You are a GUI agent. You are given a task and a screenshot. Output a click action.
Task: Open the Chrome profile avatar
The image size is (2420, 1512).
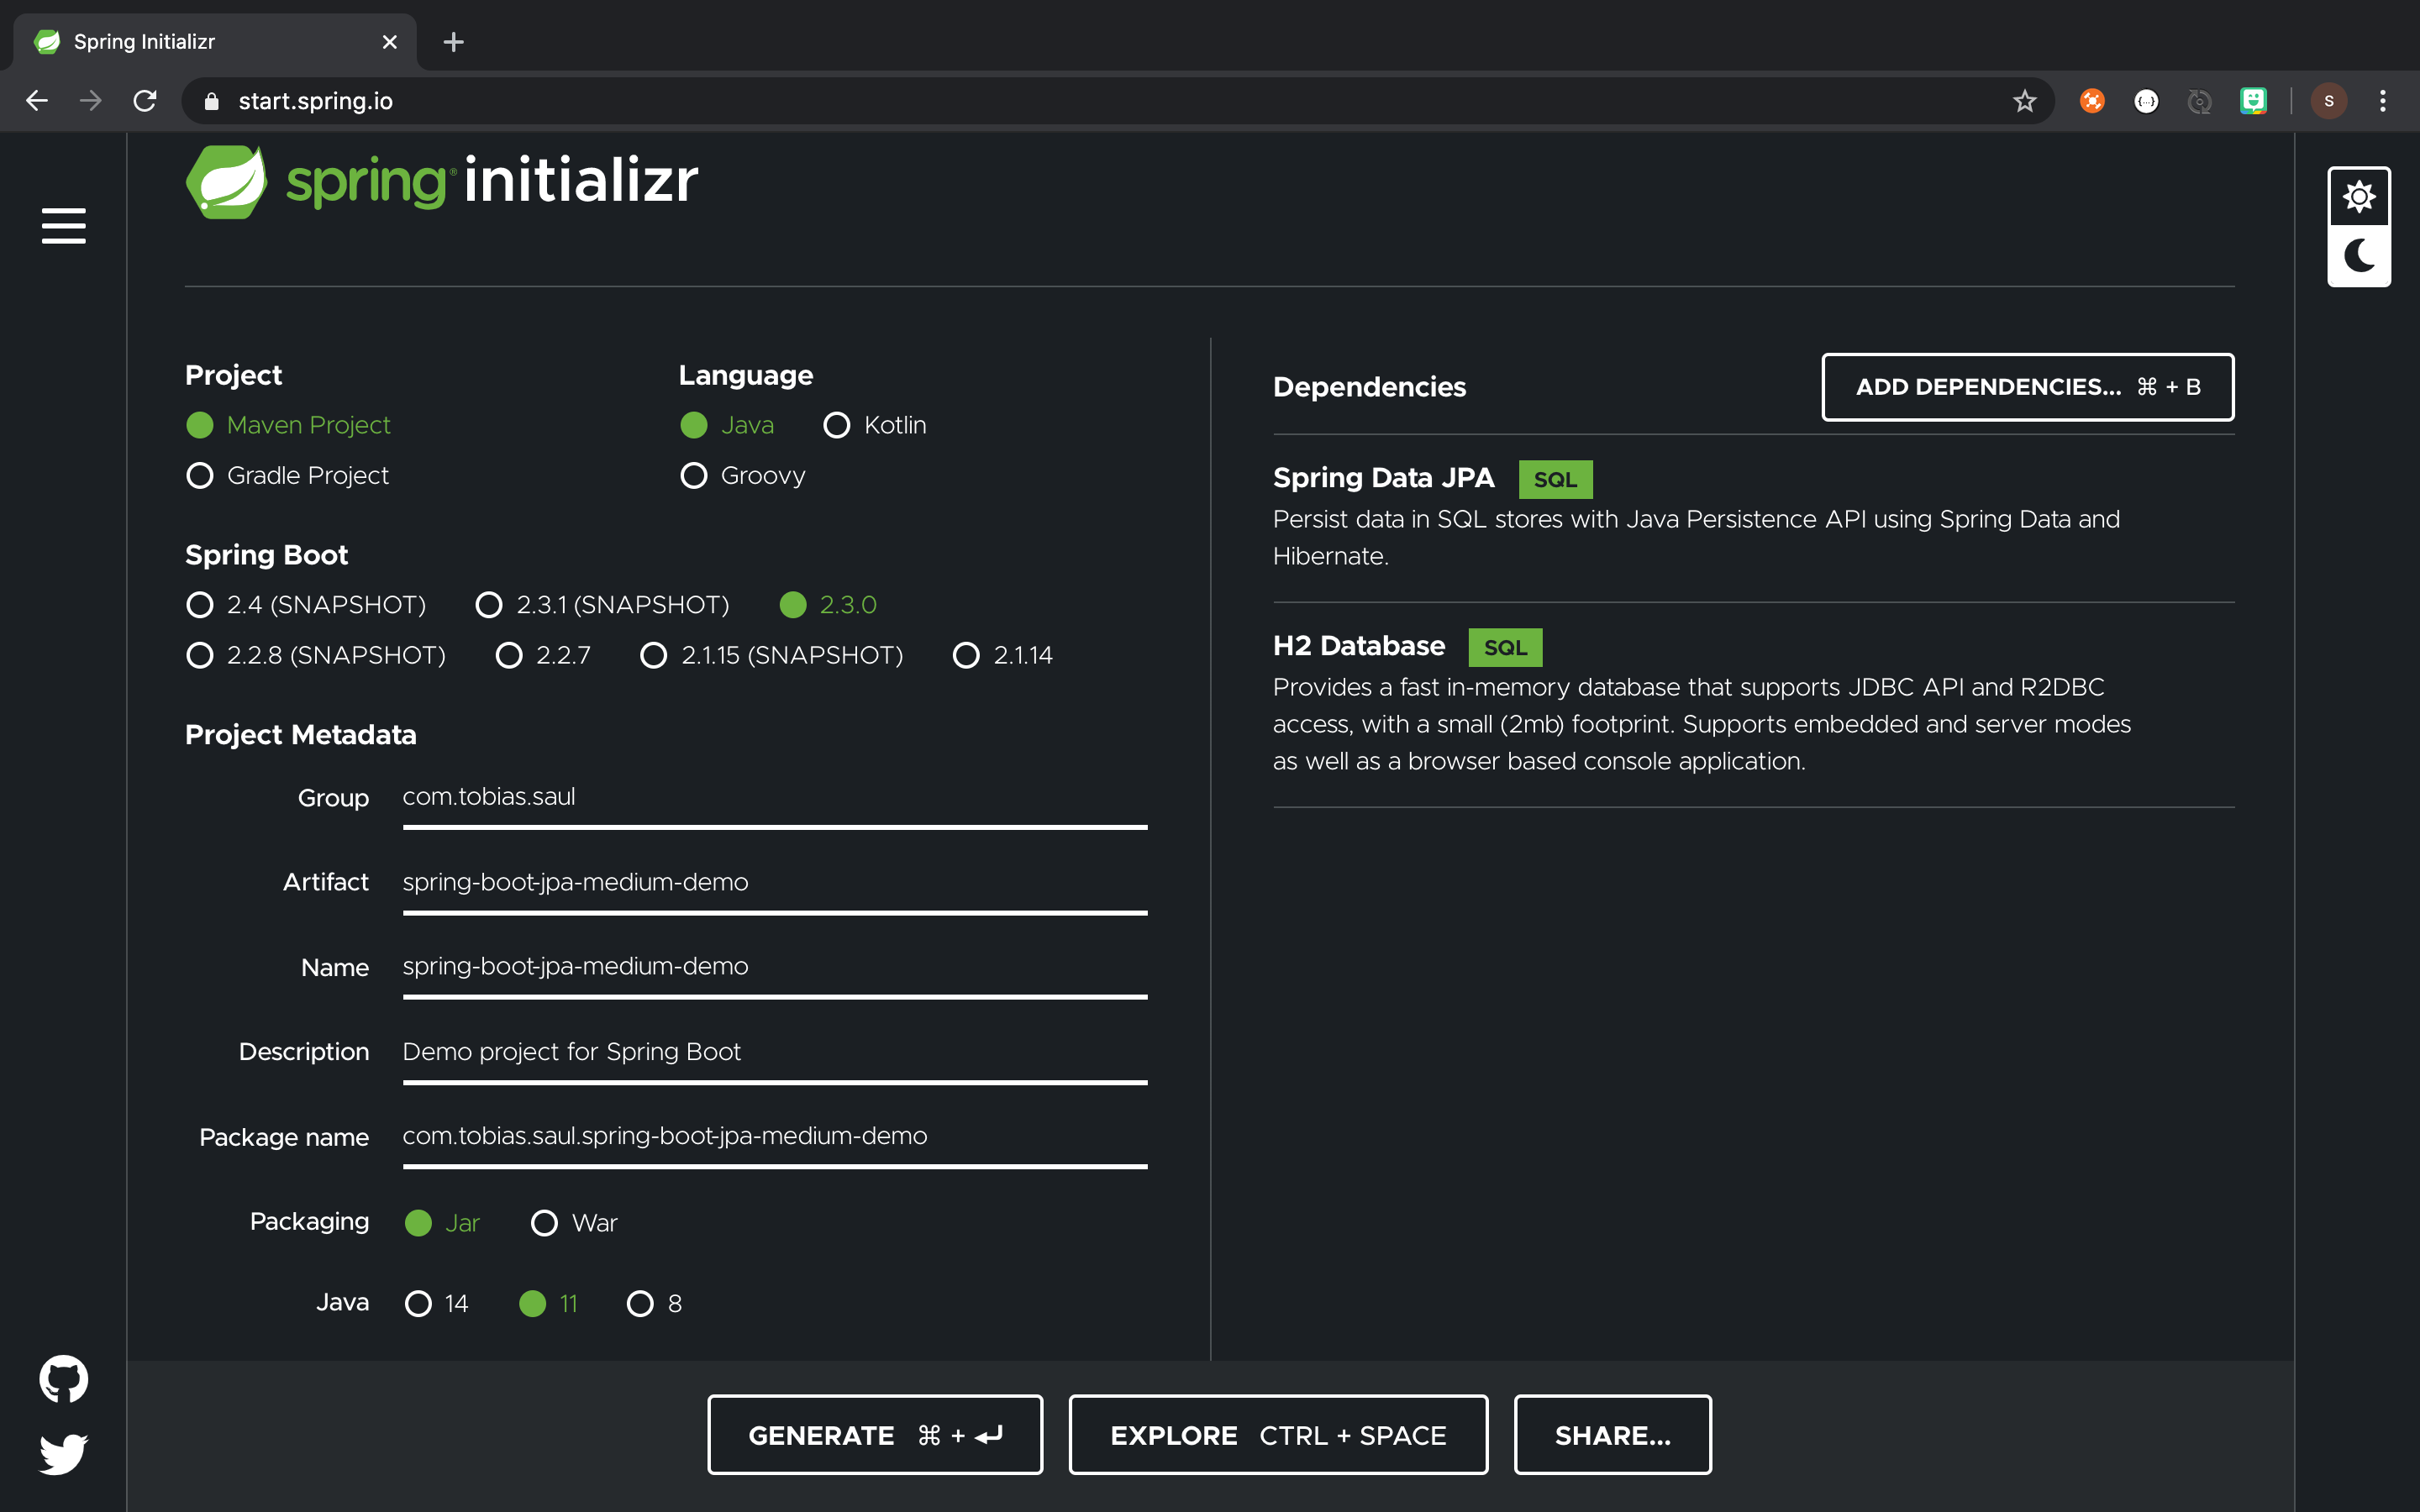tap(2329, 101)
